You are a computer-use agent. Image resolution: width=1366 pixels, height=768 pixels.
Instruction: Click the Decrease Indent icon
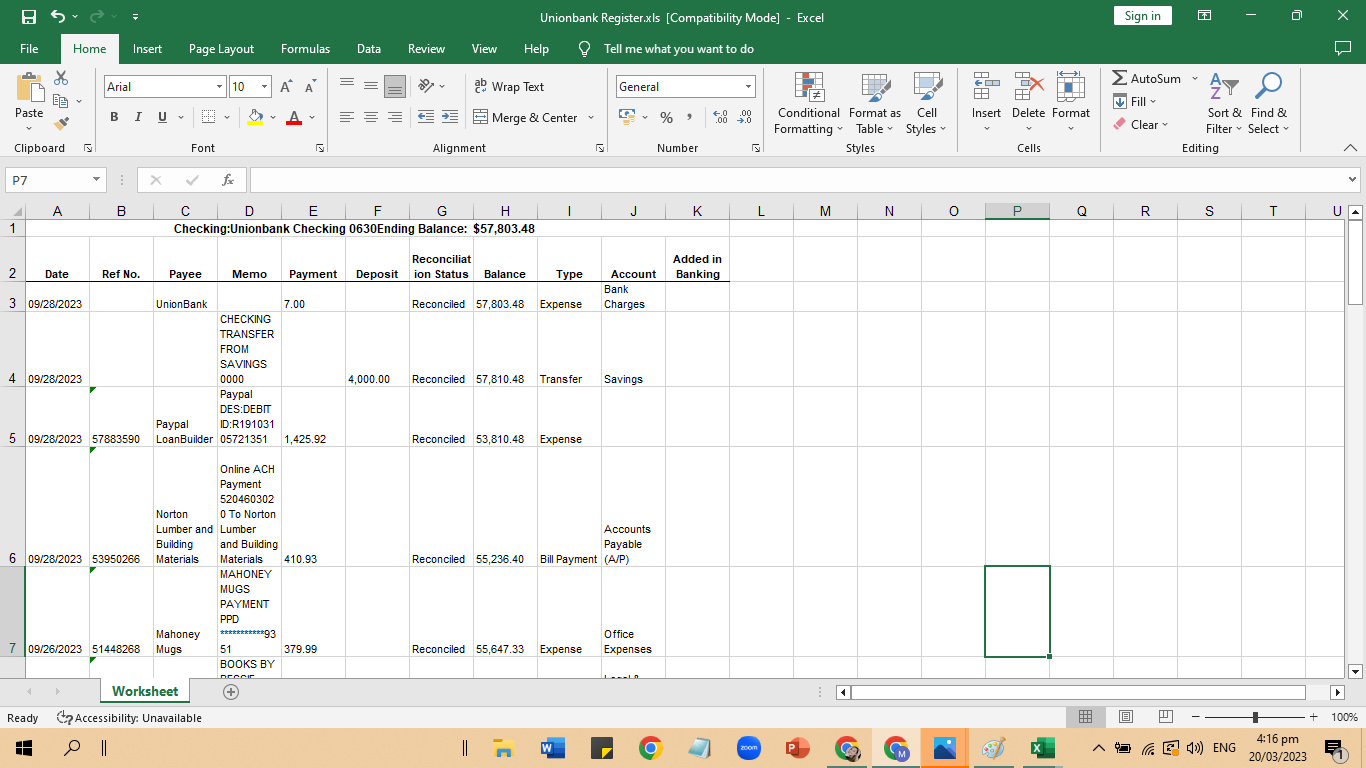426,117
